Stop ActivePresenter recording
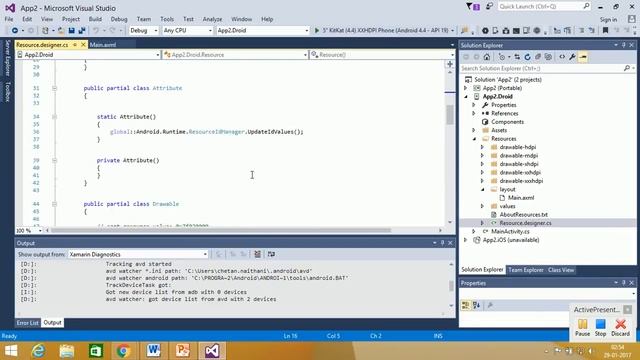The image size is (640, 360). 600,327
